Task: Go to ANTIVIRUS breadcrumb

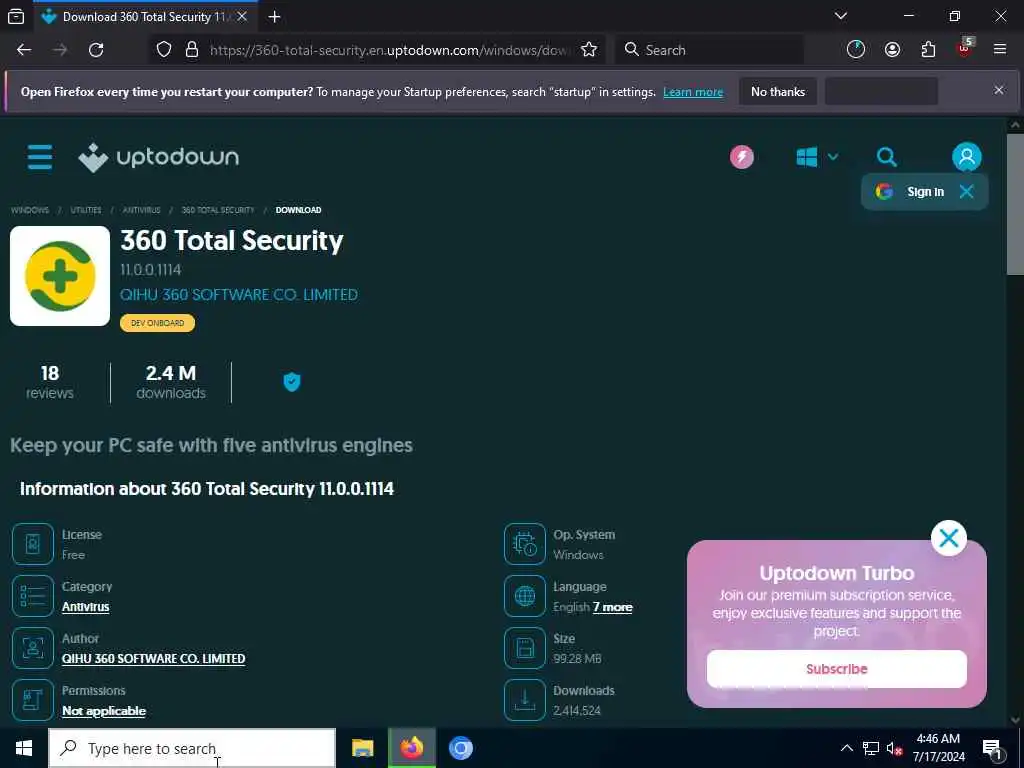Action: [142, 210]
